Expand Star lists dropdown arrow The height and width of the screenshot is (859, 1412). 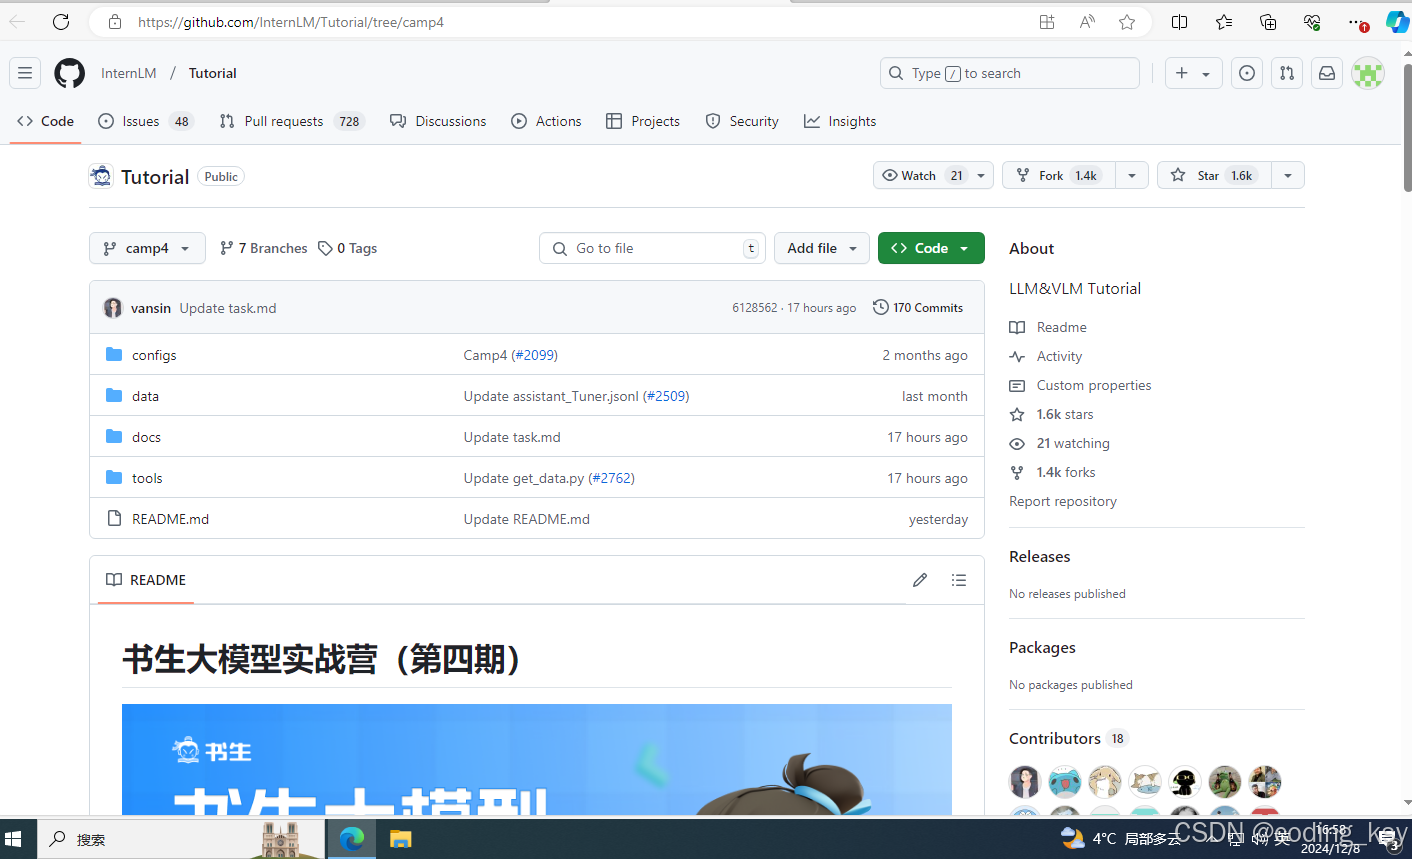point(1288,176)
